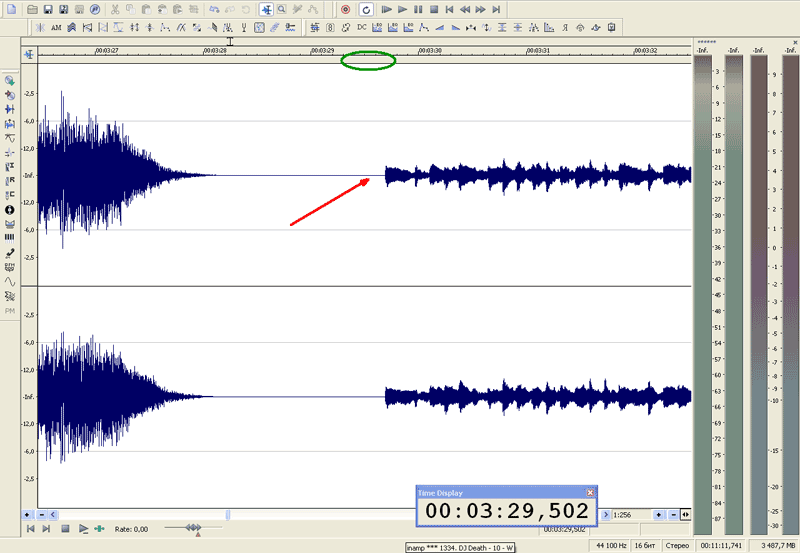Click the Play button below the waveform

click(83, 528)
